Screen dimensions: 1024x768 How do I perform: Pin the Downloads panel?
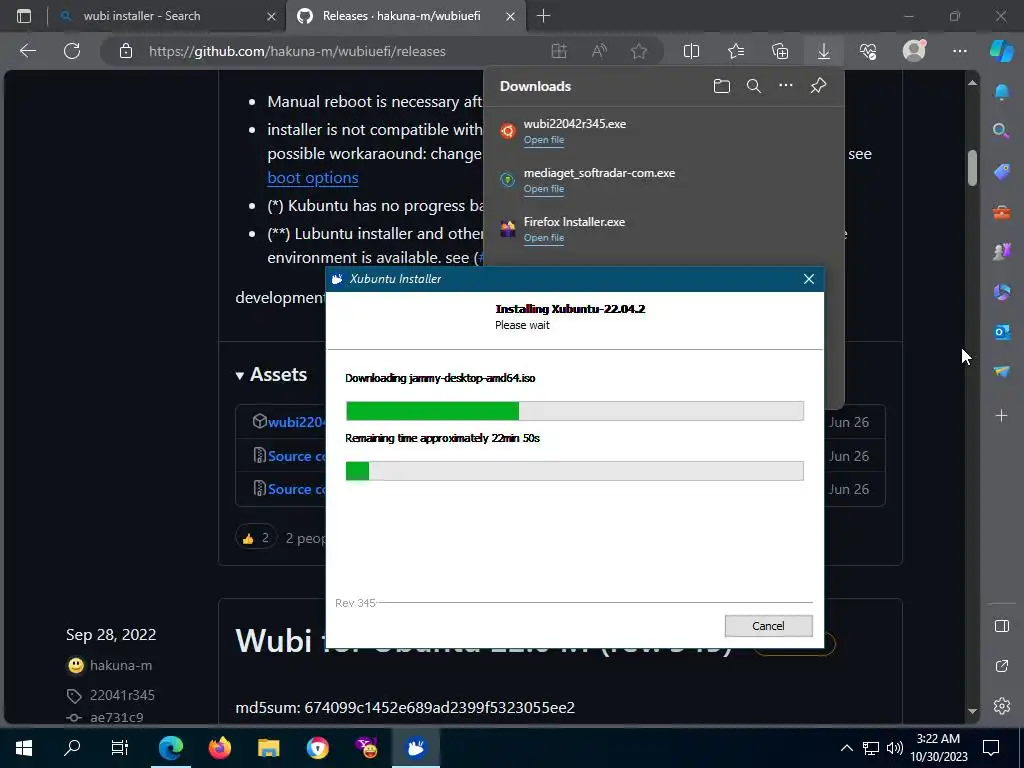pos(818,86)
